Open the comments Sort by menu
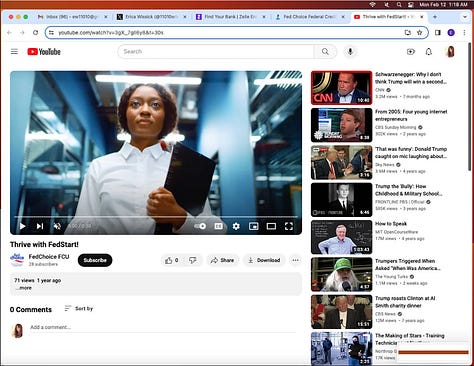Image resolution: width=474 pixels, height=366 pixels. (x=79, y=309)
